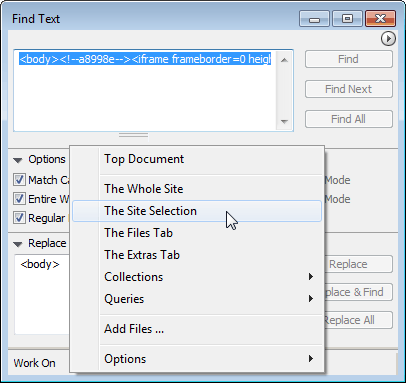Click the Replace All button
Viewport: 406px width, 383px height.
coord(358,320)
